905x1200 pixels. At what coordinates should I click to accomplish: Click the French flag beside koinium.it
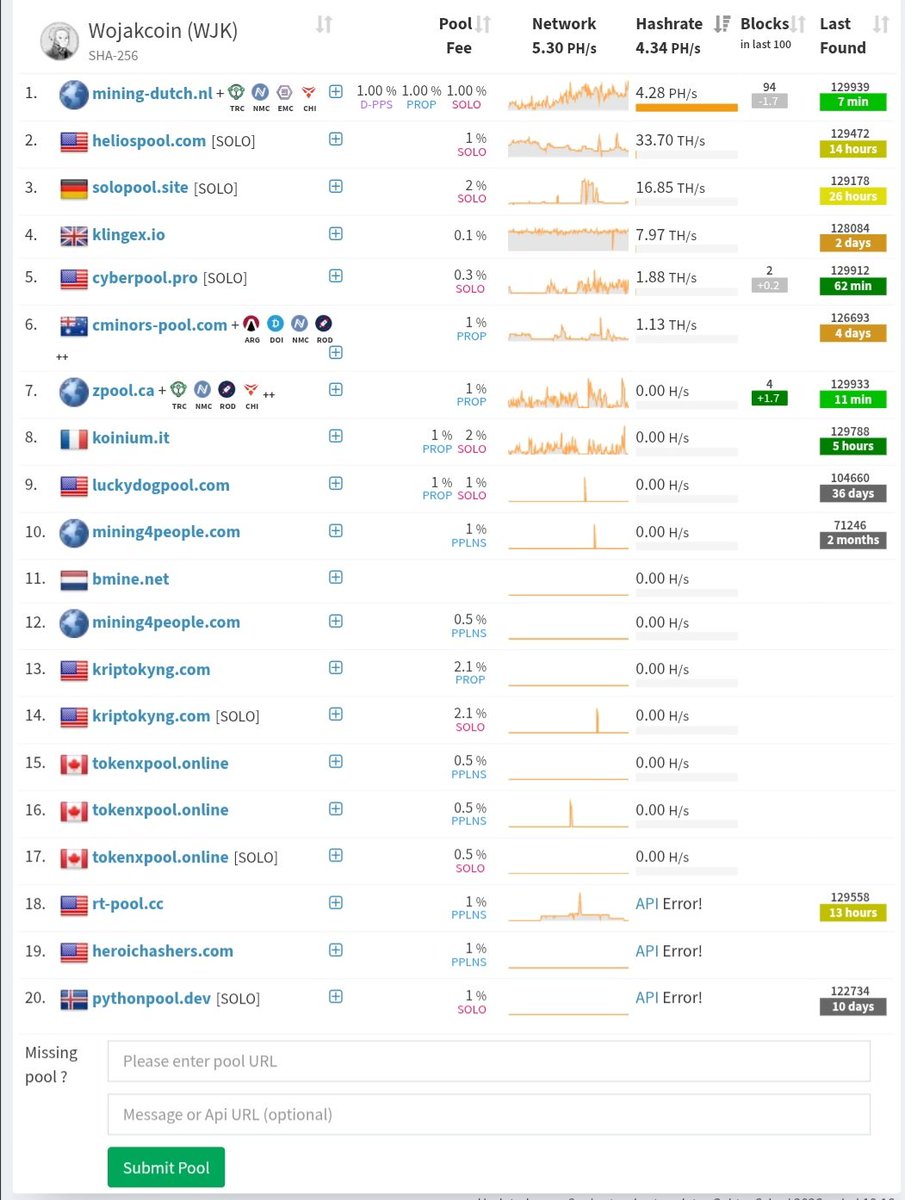pyautogui.click(x=74, y=438)
